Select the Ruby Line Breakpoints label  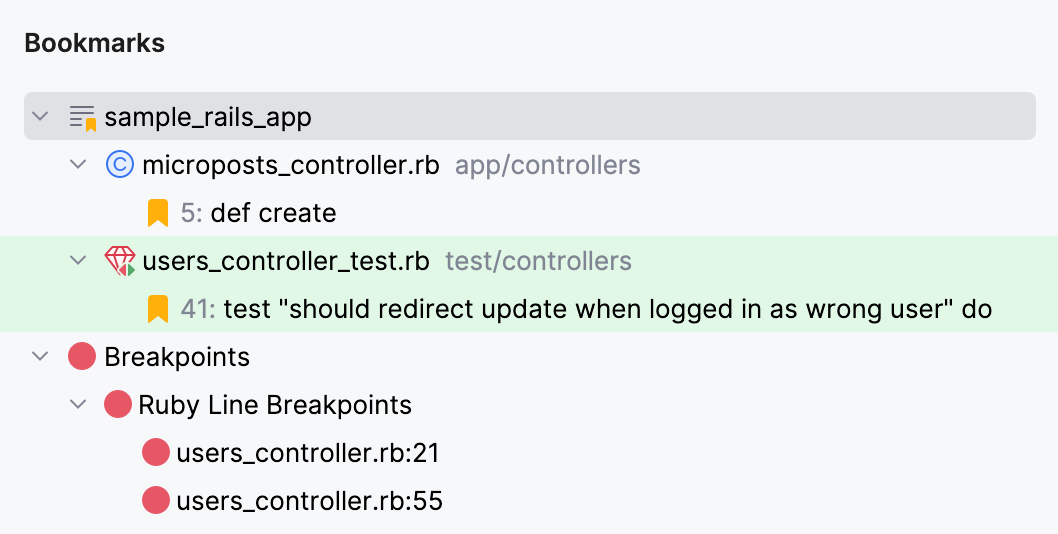275,405
